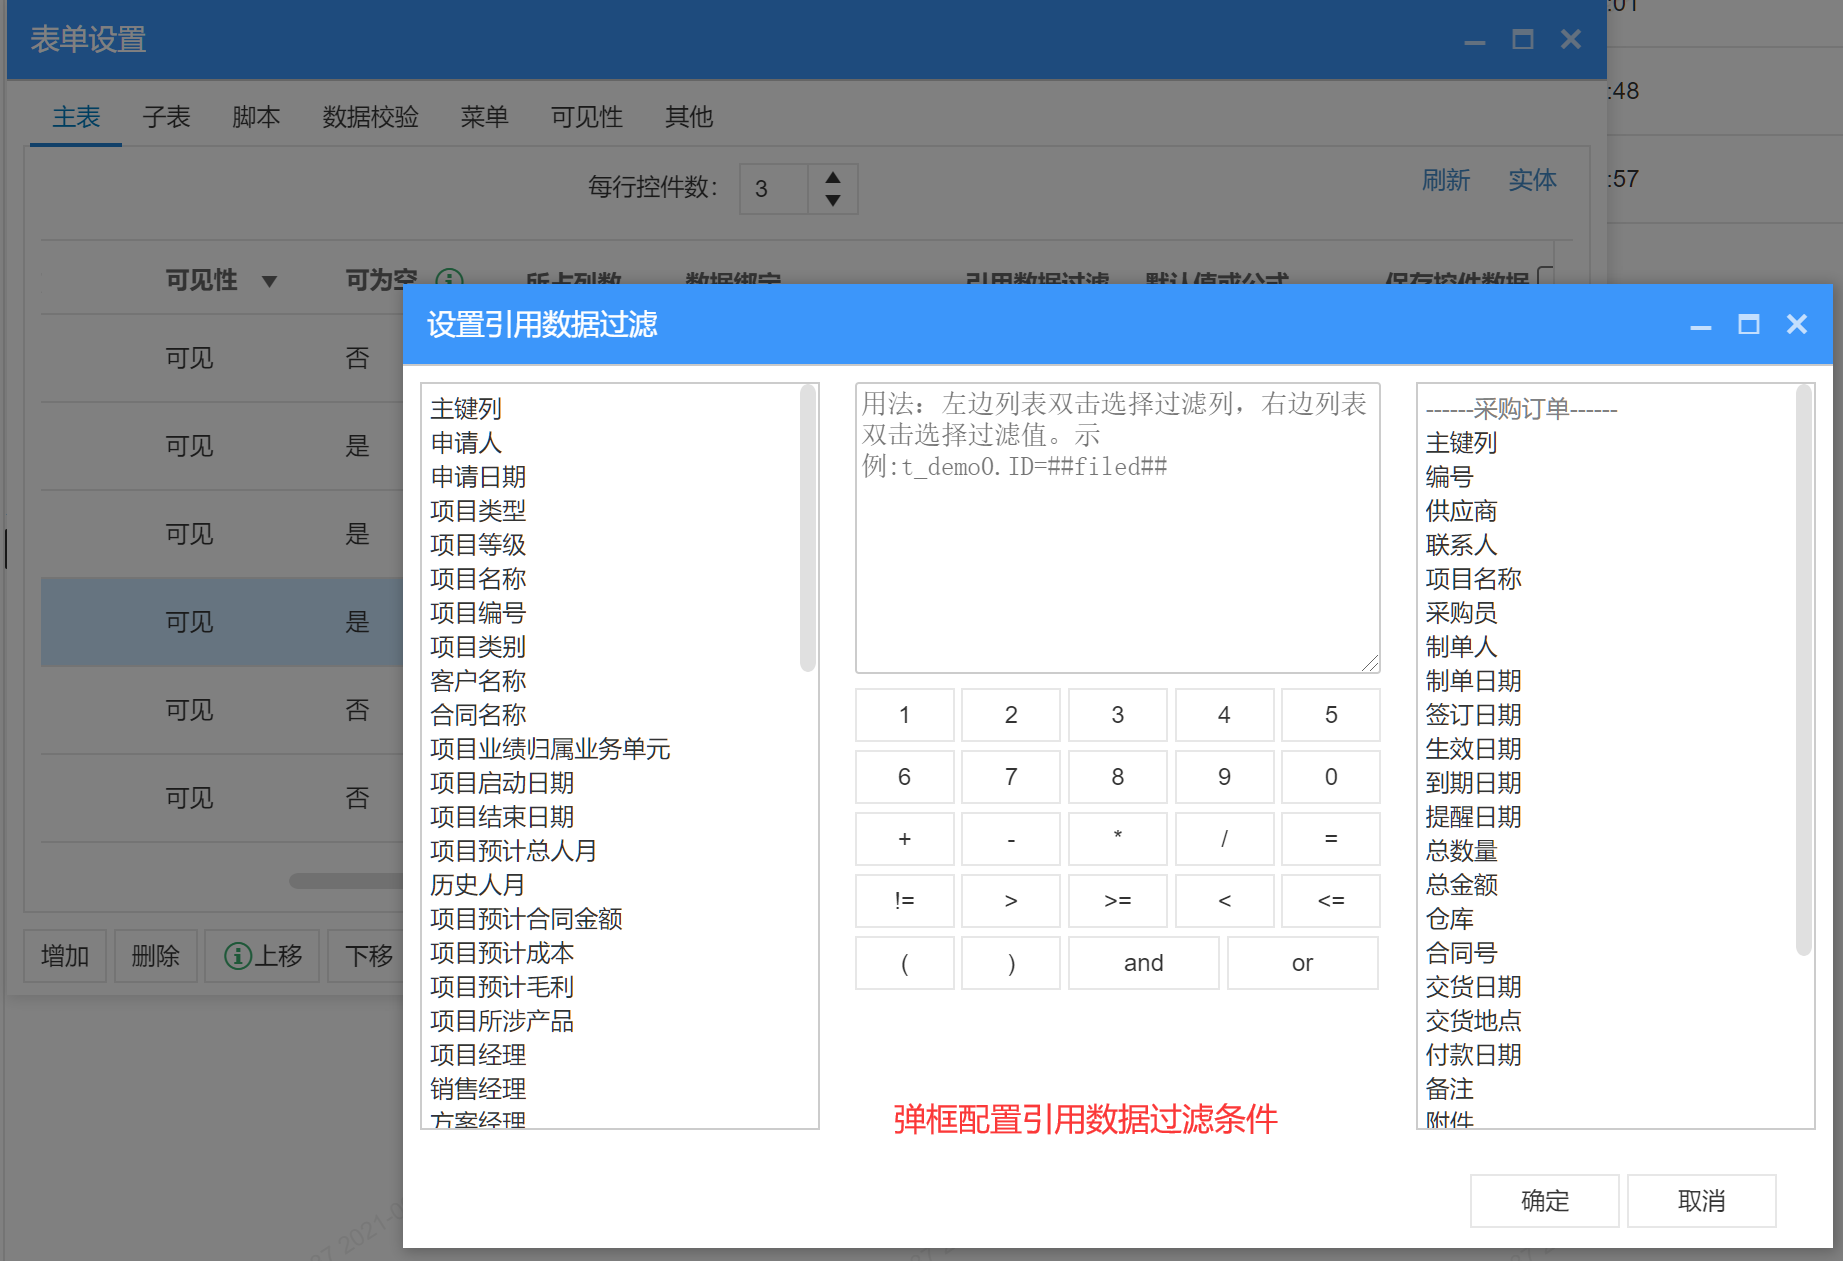Image resolution: width=1843 pixels, height=1261 pixels.
Task: Insert the plus operator
Action: pyautogui.click(x=904, y=839)
